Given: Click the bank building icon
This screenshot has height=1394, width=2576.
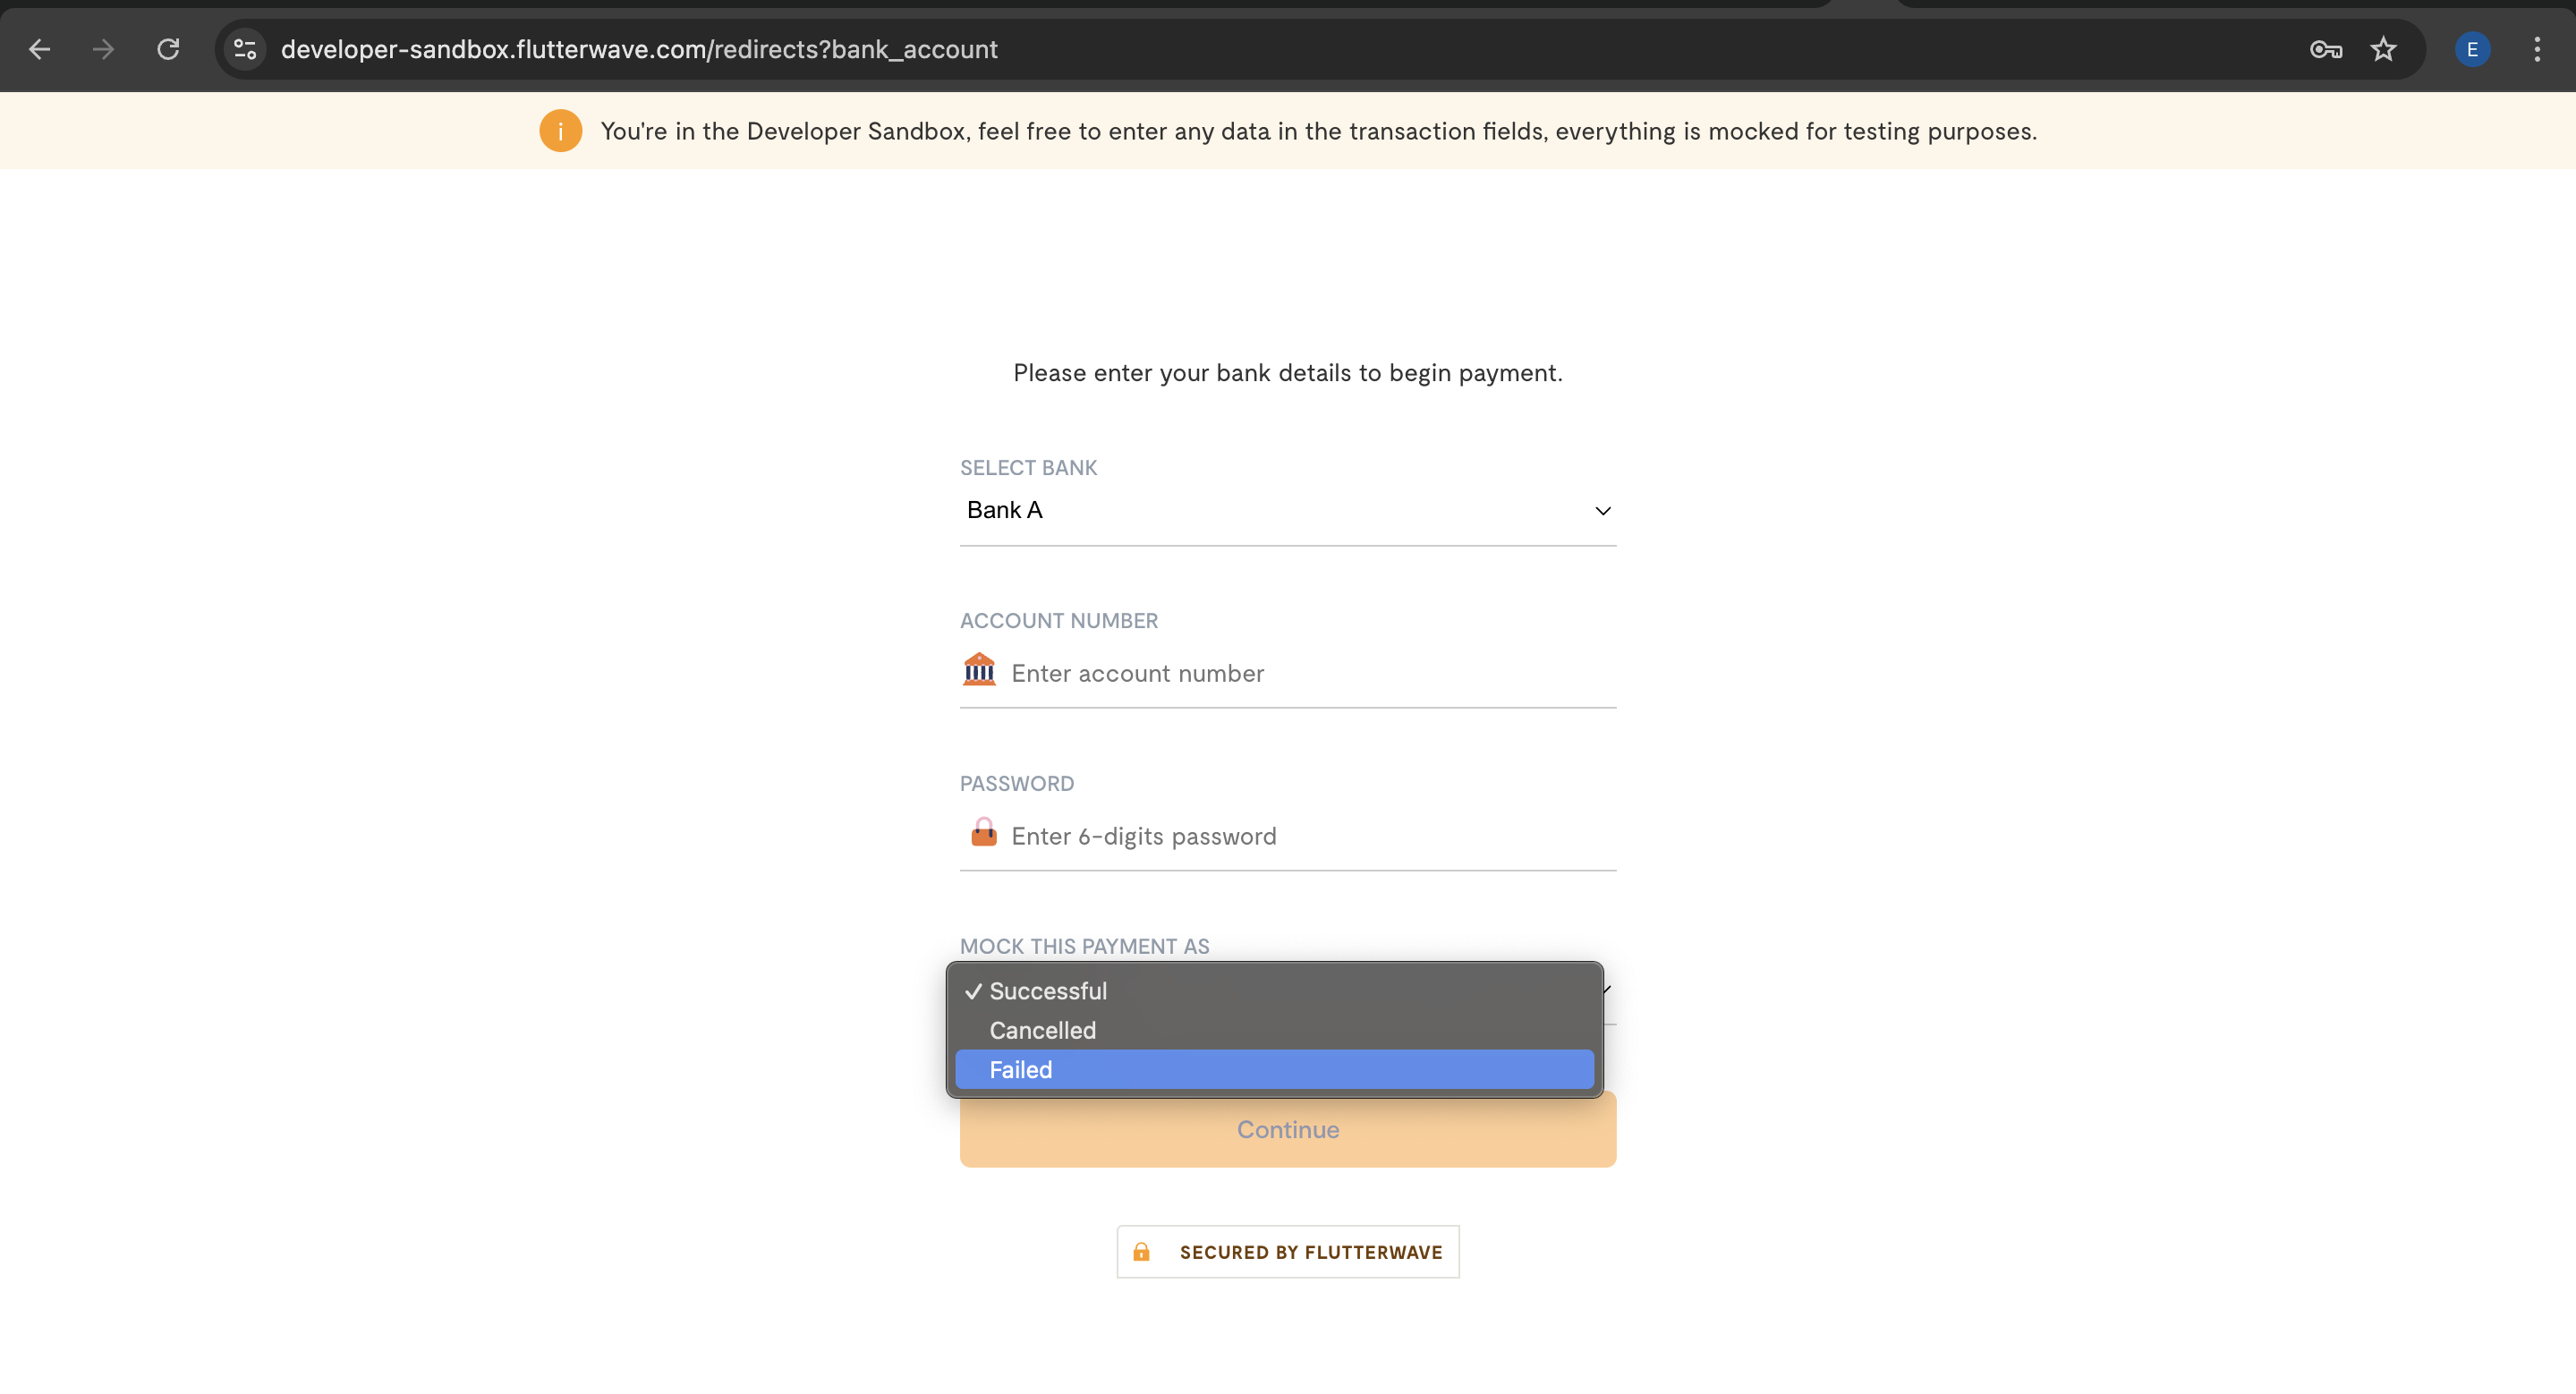Looking at the screenshot, I should click(x=979, y=669).
